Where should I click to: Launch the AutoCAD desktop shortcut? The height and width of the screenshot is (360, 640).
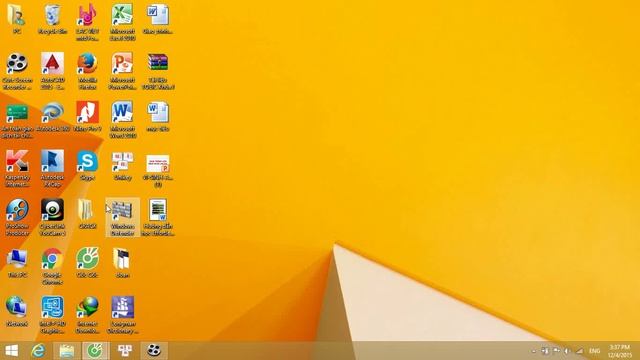click(x=52, y=71)
